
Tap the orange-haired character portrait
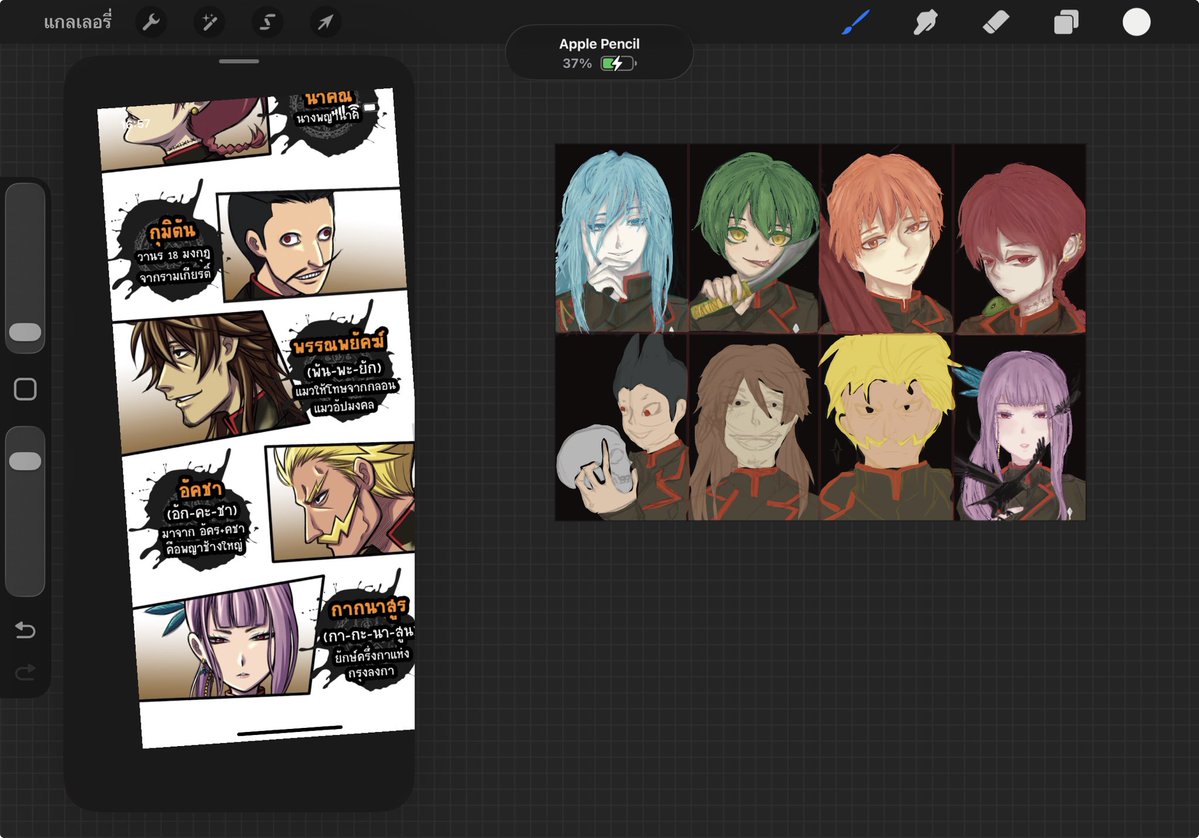tap(886, 239)
